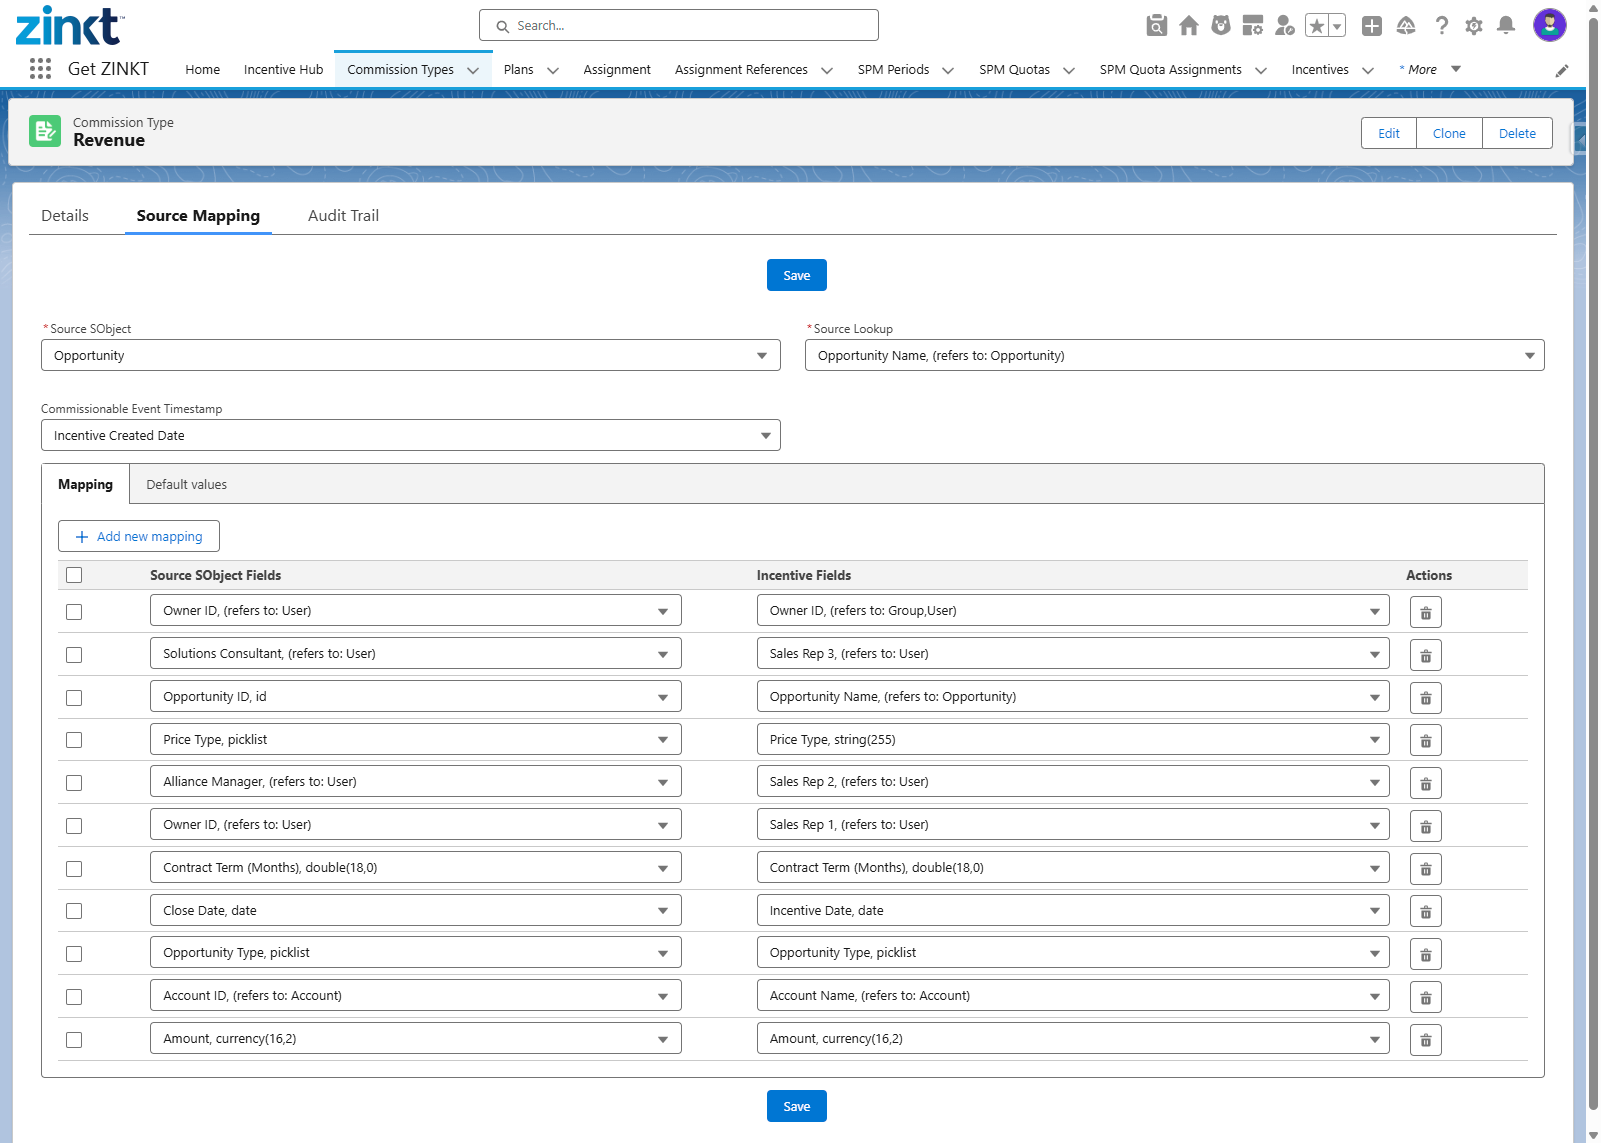The image size is (1601, 1143).
Task: Click trash icon for Amount mapping row
Action: tap(1425, 1040)
